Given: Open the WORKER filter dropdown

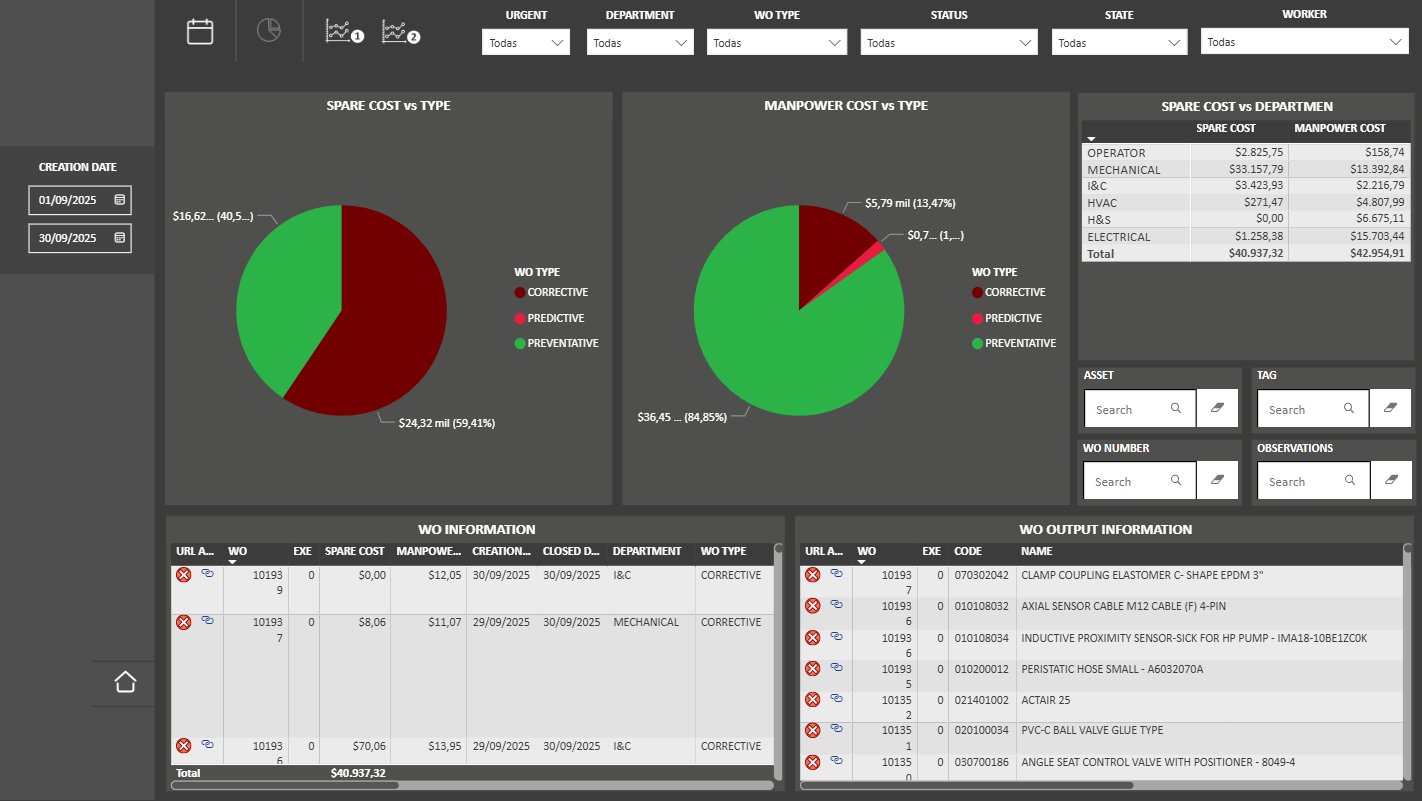Looking at the screenshot, I should 1396,42.
